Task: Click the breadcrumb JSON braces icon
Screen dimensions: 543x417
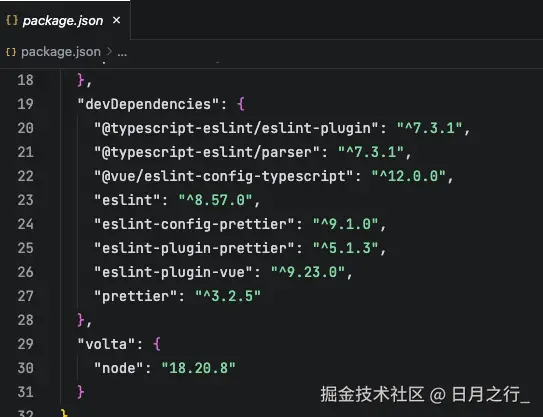Action: tap(11, 52)
